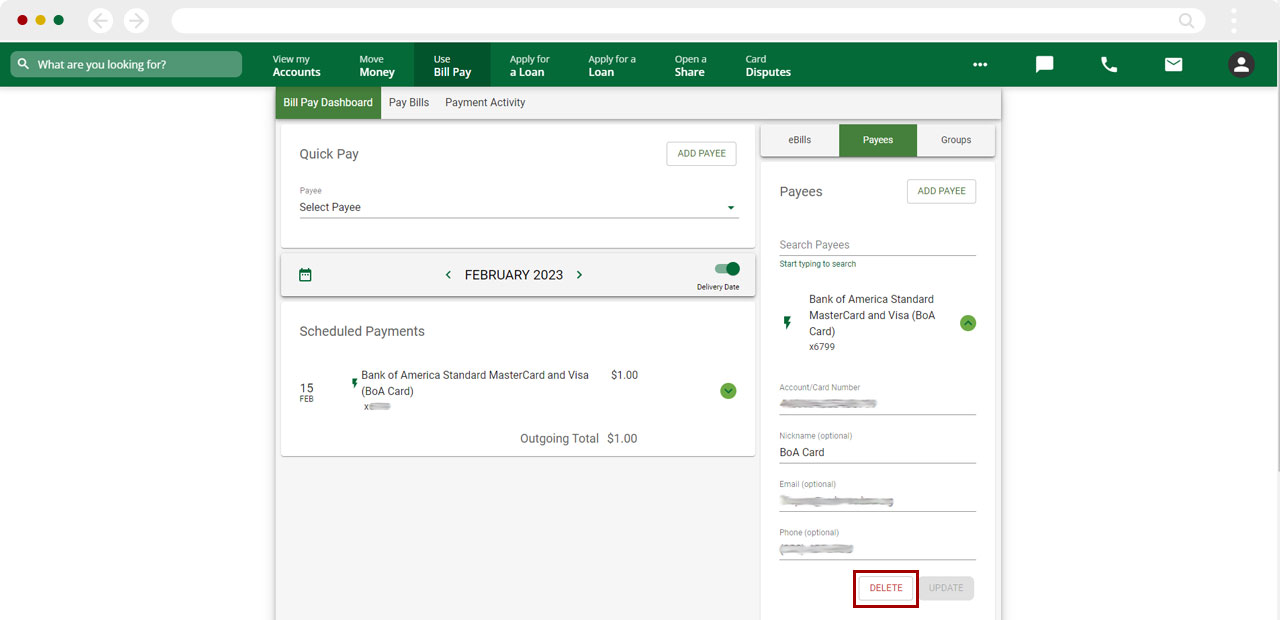Click the Delete payee button
The image size is (1280, 620).
[886, 588]
